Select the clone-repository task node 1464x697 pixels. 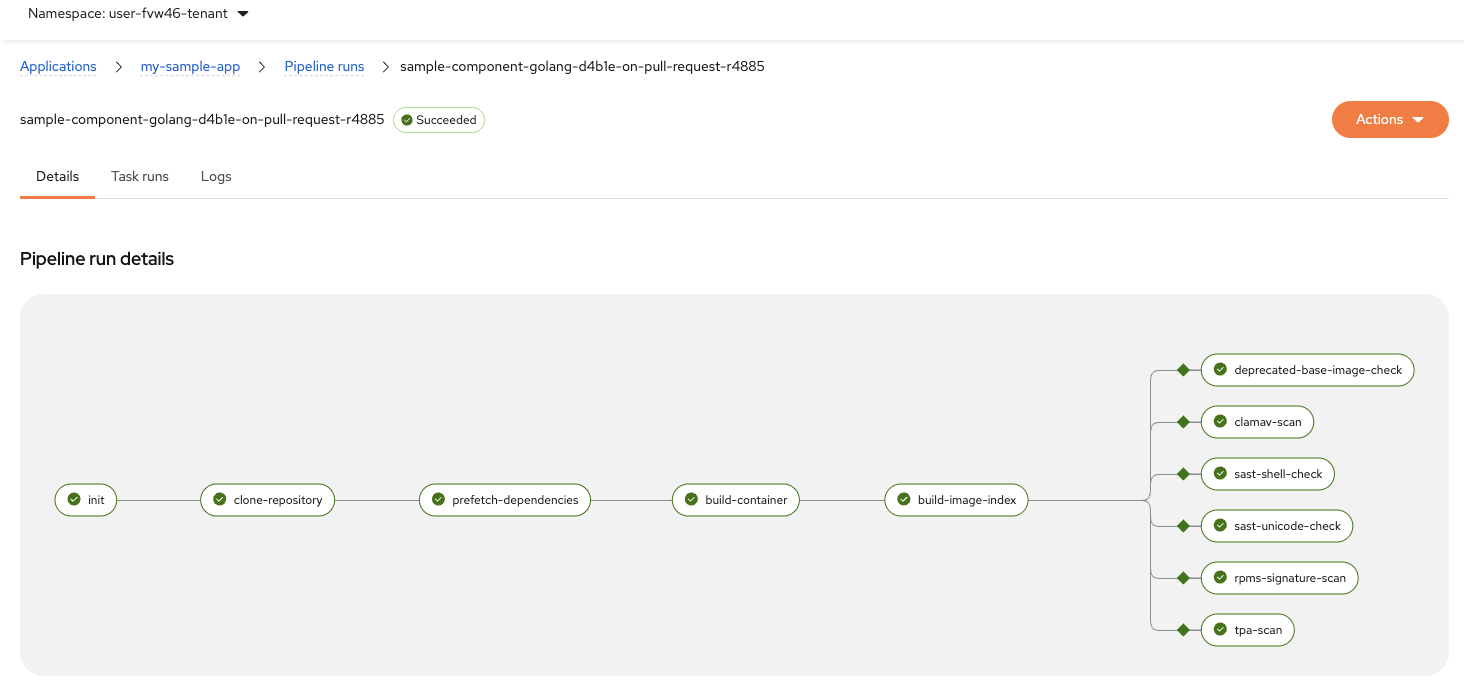pyautogui.click(x=267, y=500)
